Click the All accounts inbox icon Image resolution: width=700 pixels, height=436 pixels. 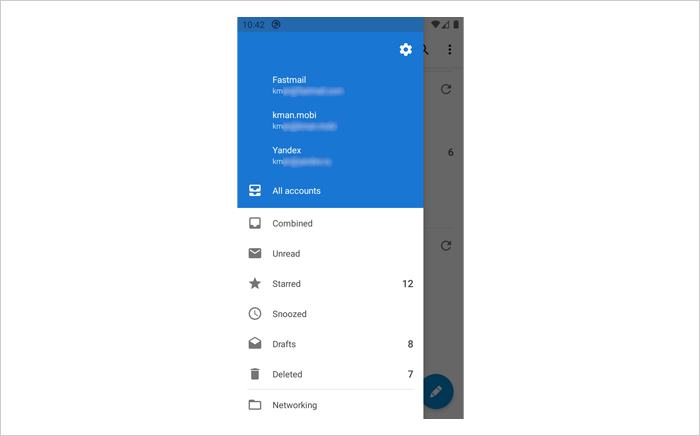pyautogui.click(x=255, y=191)
